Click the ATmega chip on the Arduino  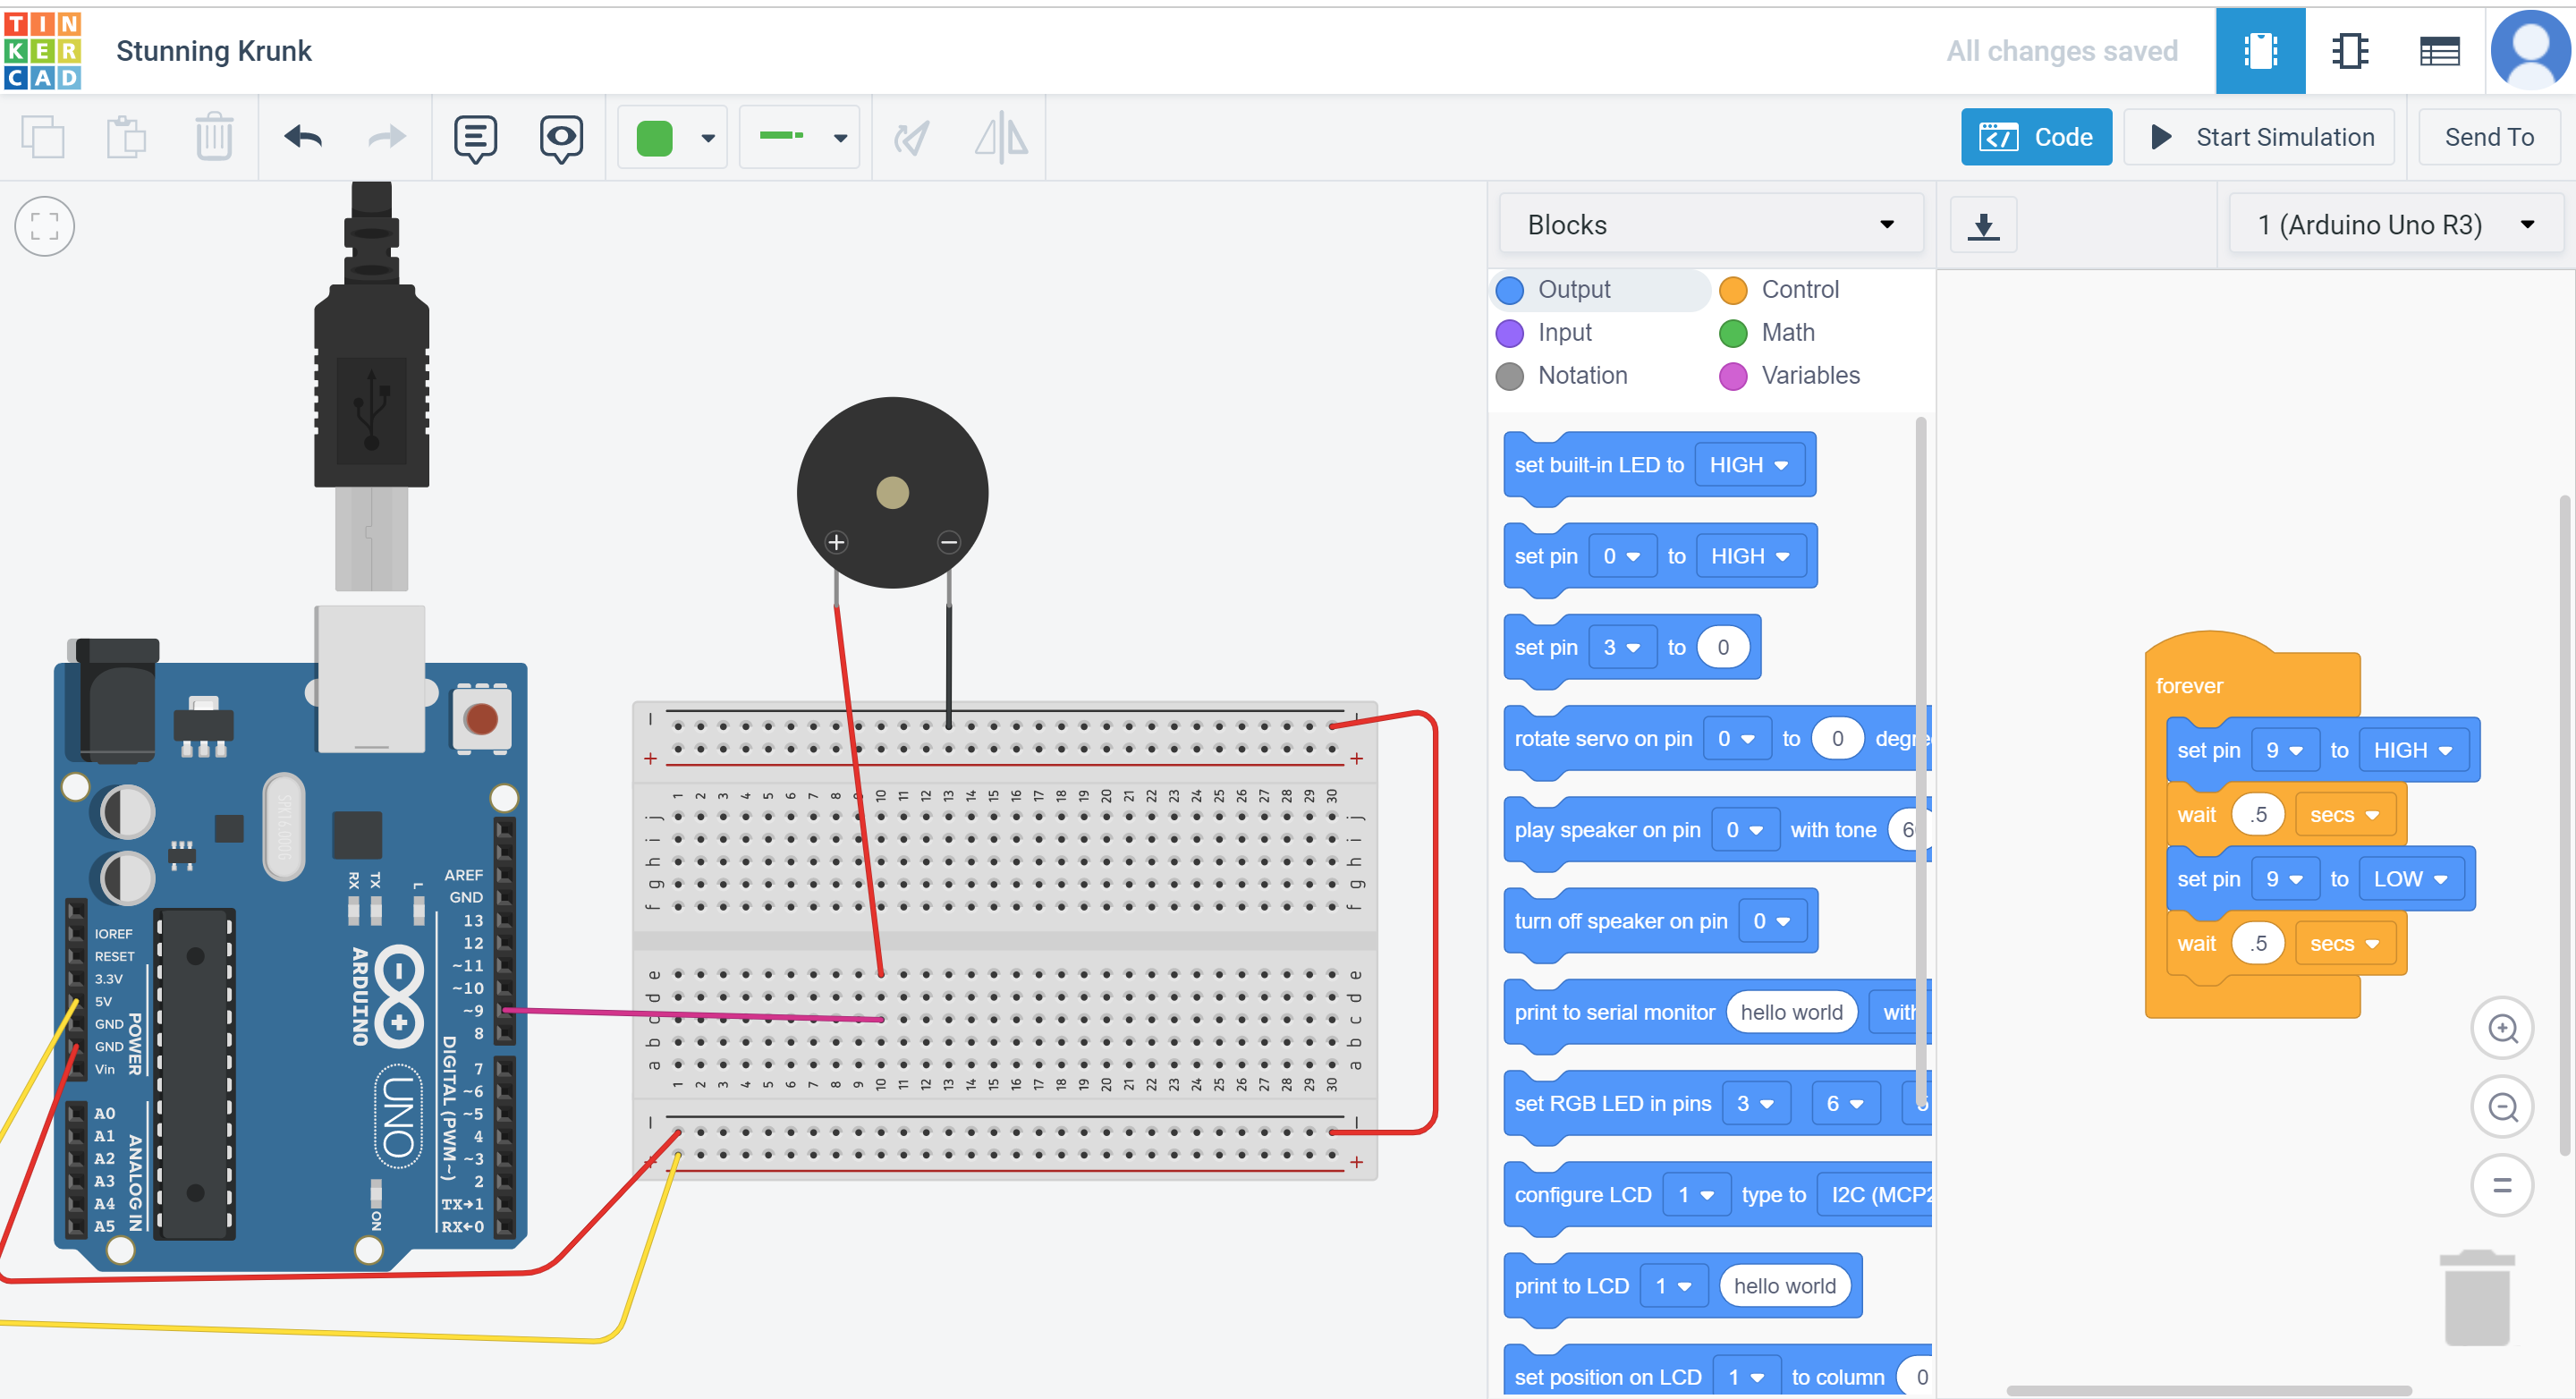coord(195,1073)
